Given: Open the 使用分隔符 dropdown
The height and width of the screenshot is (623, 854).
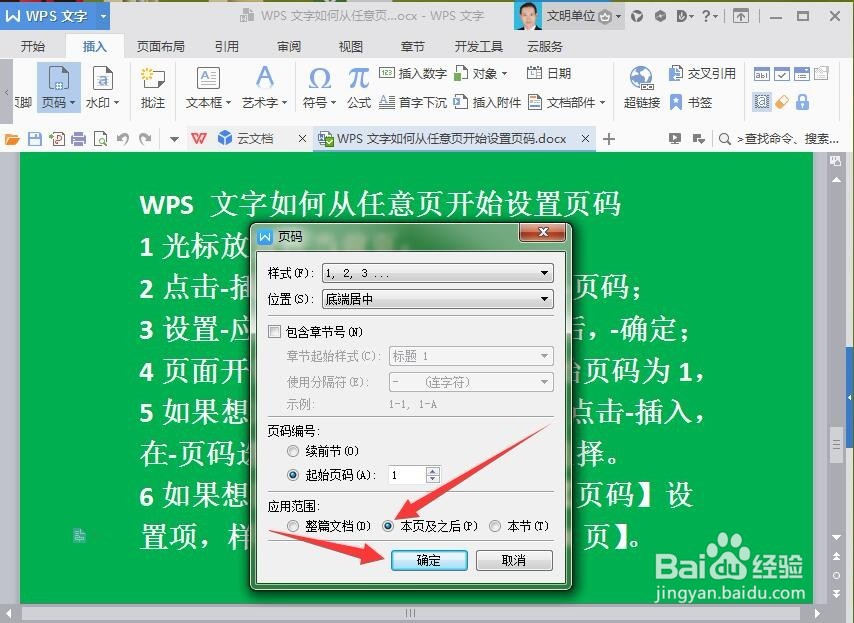Looking at the screenshot, I should pos(471,382).
